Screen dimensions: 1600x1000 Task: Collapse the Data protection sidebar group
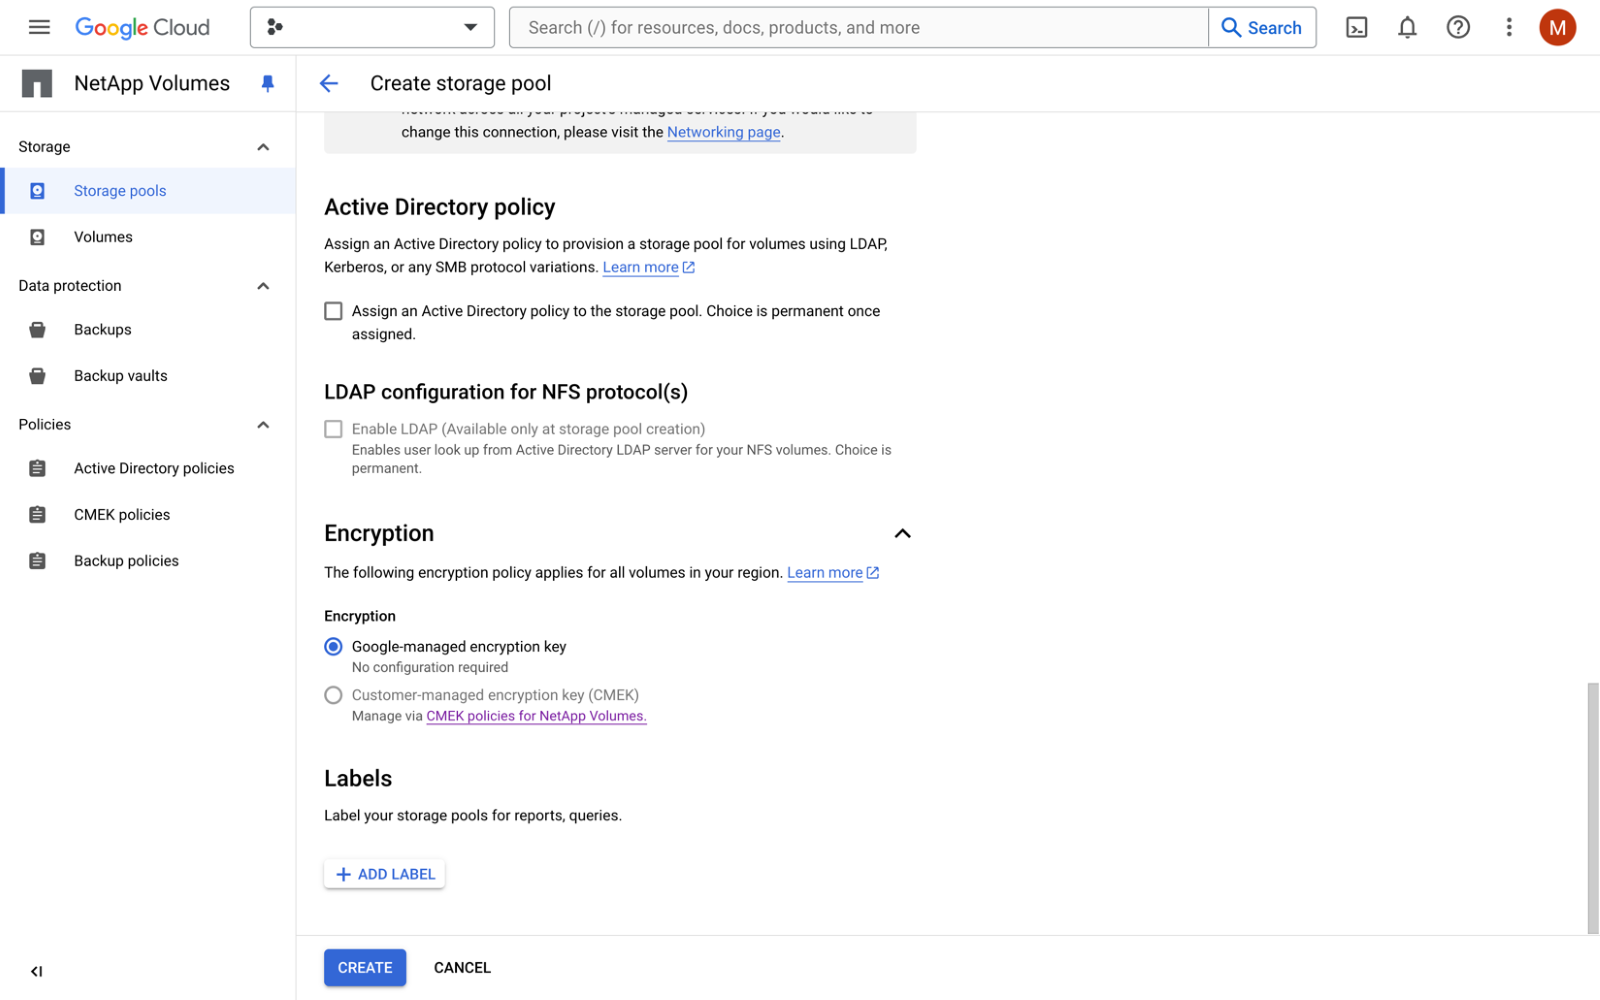coord(263,286)
